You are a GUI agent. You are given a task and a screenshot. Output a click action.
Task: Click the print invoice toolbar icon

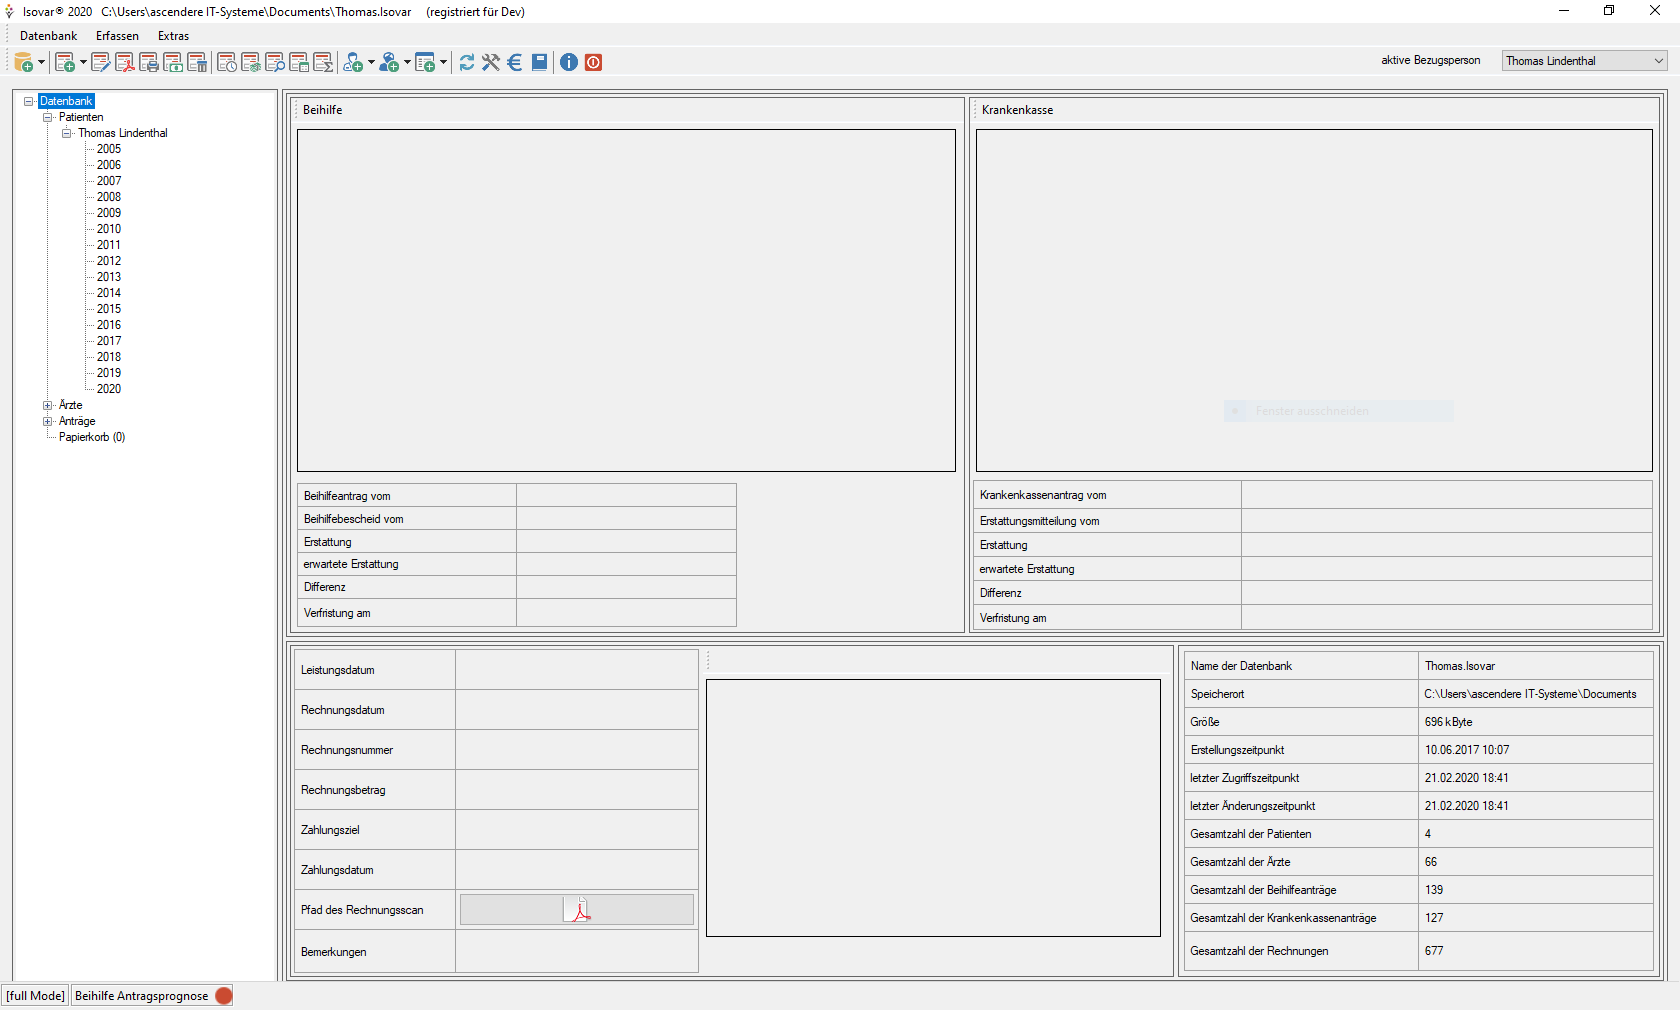(x=149, y=63)
